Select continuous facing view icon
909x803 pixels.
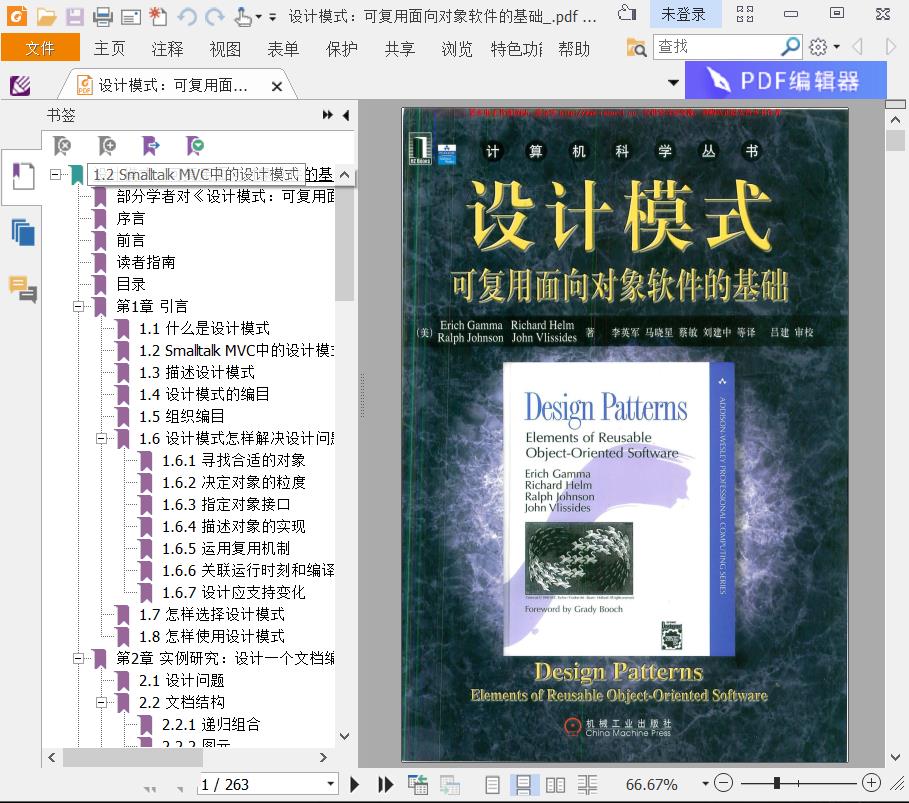[x=587, y=785]
